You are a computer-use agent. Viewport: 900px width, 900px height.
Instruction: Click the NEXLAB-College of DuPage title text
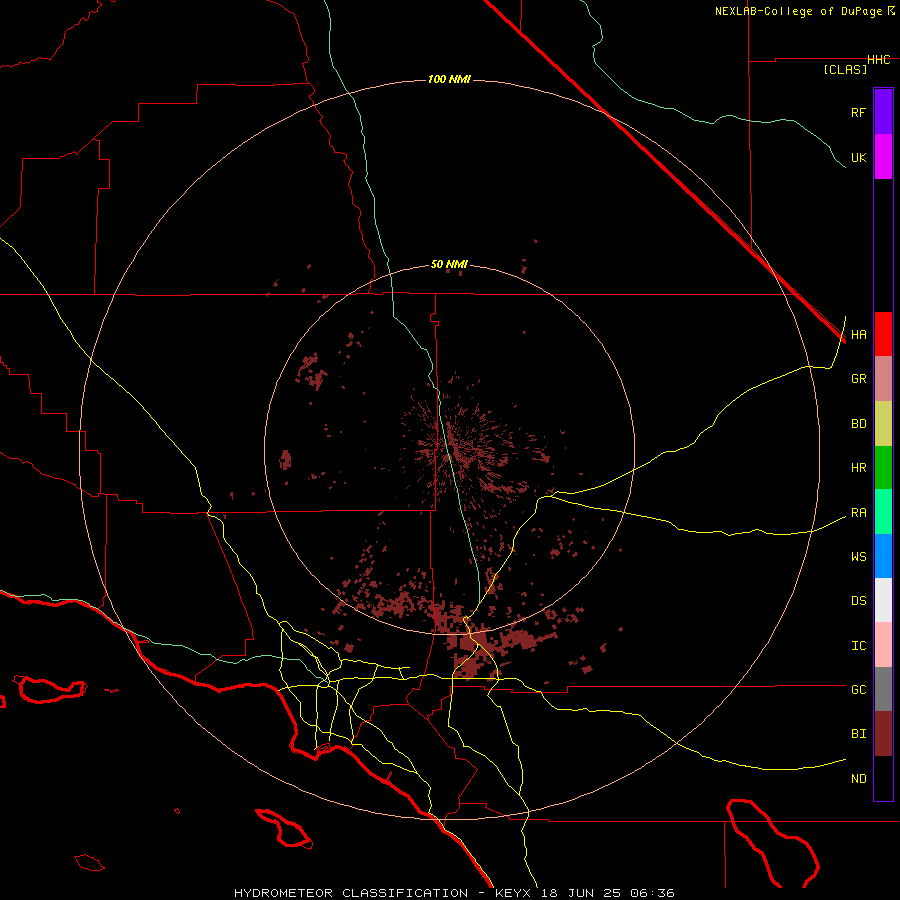click(798, 11)
